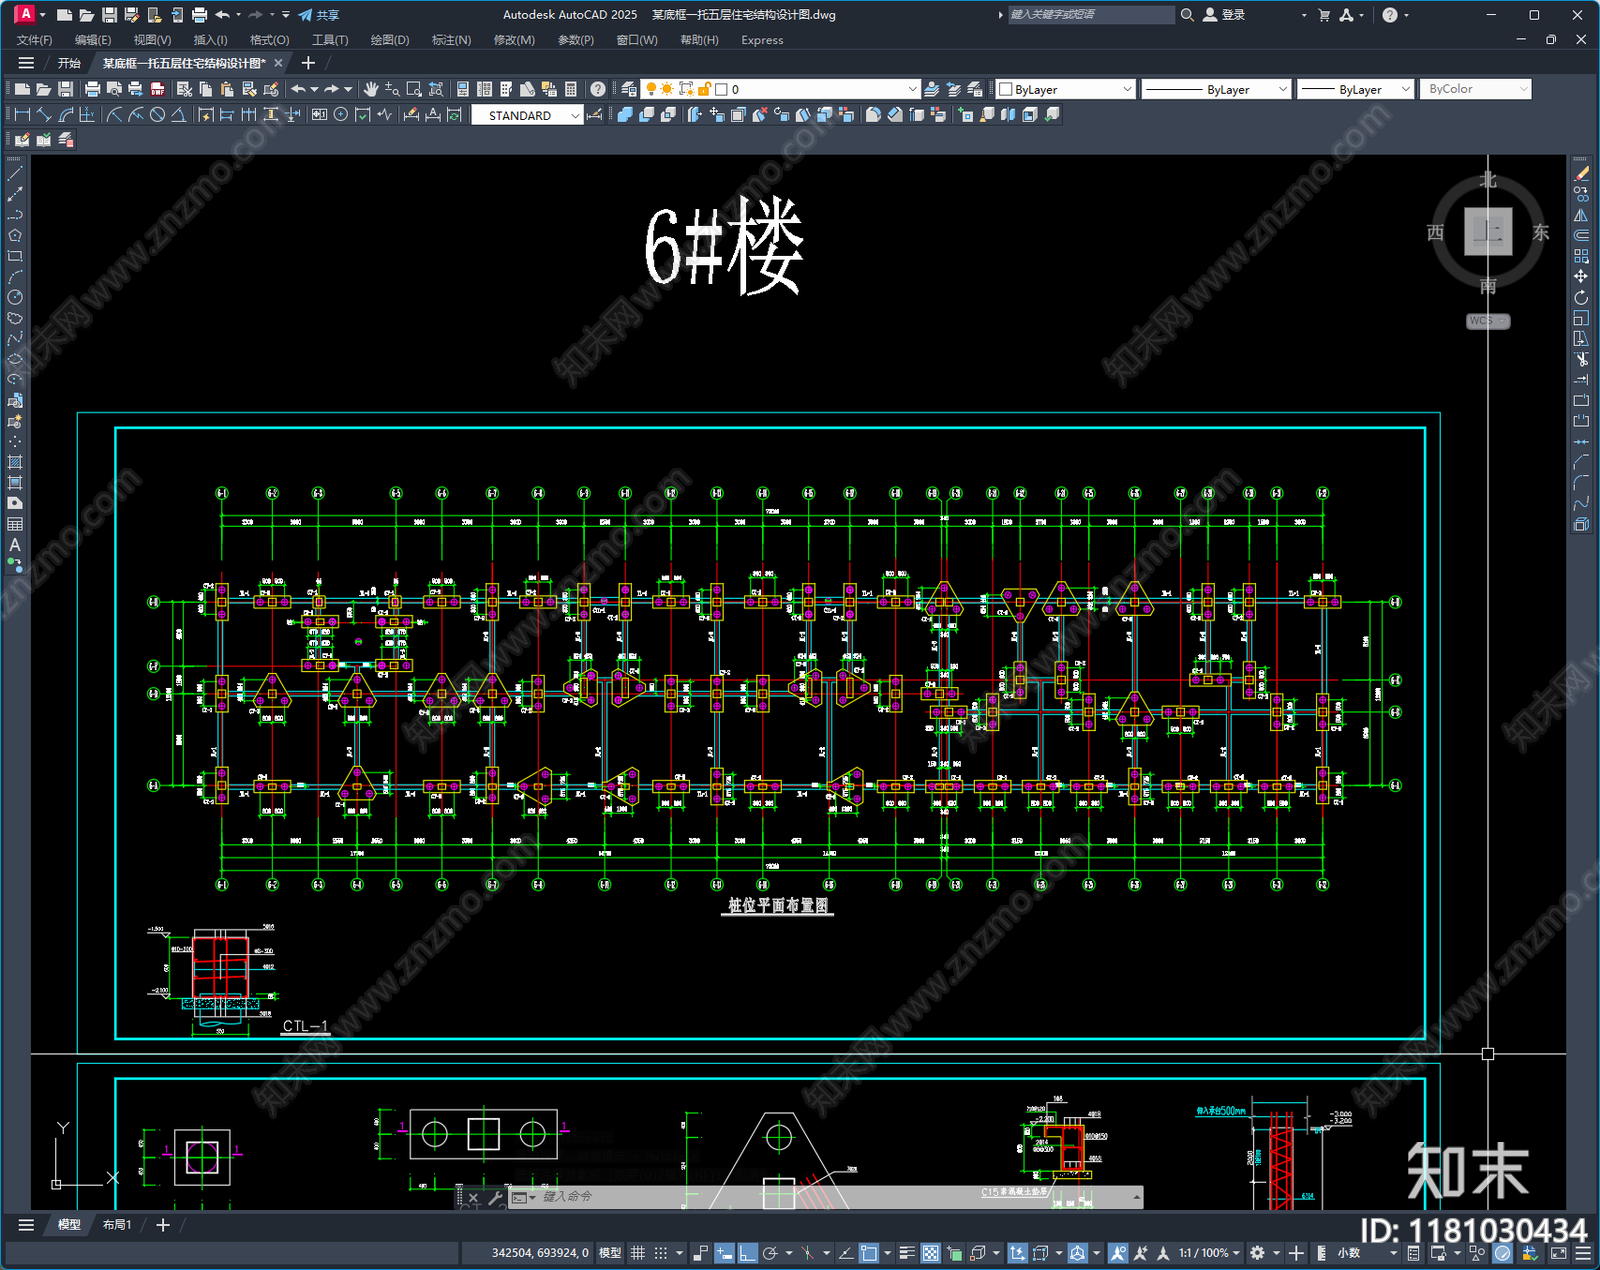Add a new layout with plus button
Viewport: 1600px width, 1270px height.
coord(163,1224)
